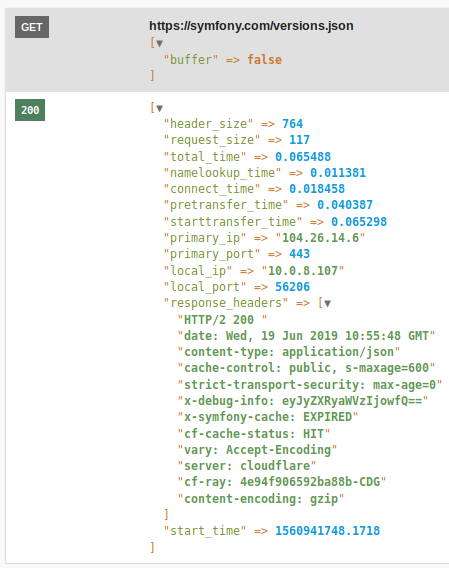Click the total_time value 0.065488
Screen dimensions: 449x568
click(x=303, y=156)
